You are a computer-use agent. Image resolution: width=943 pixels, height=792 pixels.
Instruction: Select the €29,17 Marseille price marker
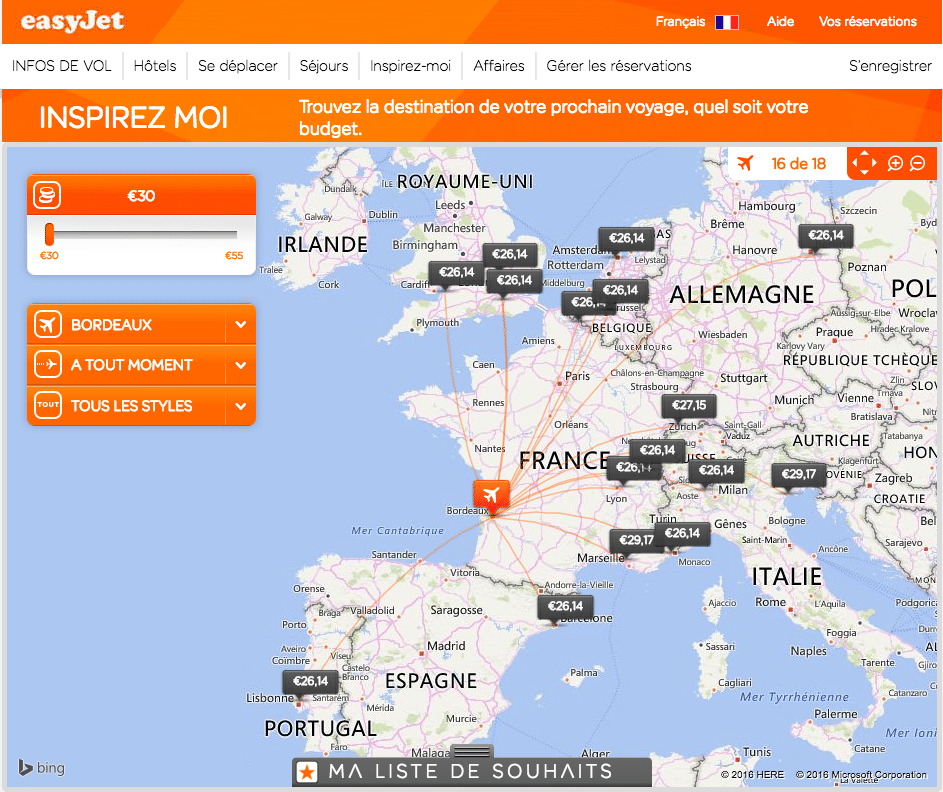click(x=636, y=541)
